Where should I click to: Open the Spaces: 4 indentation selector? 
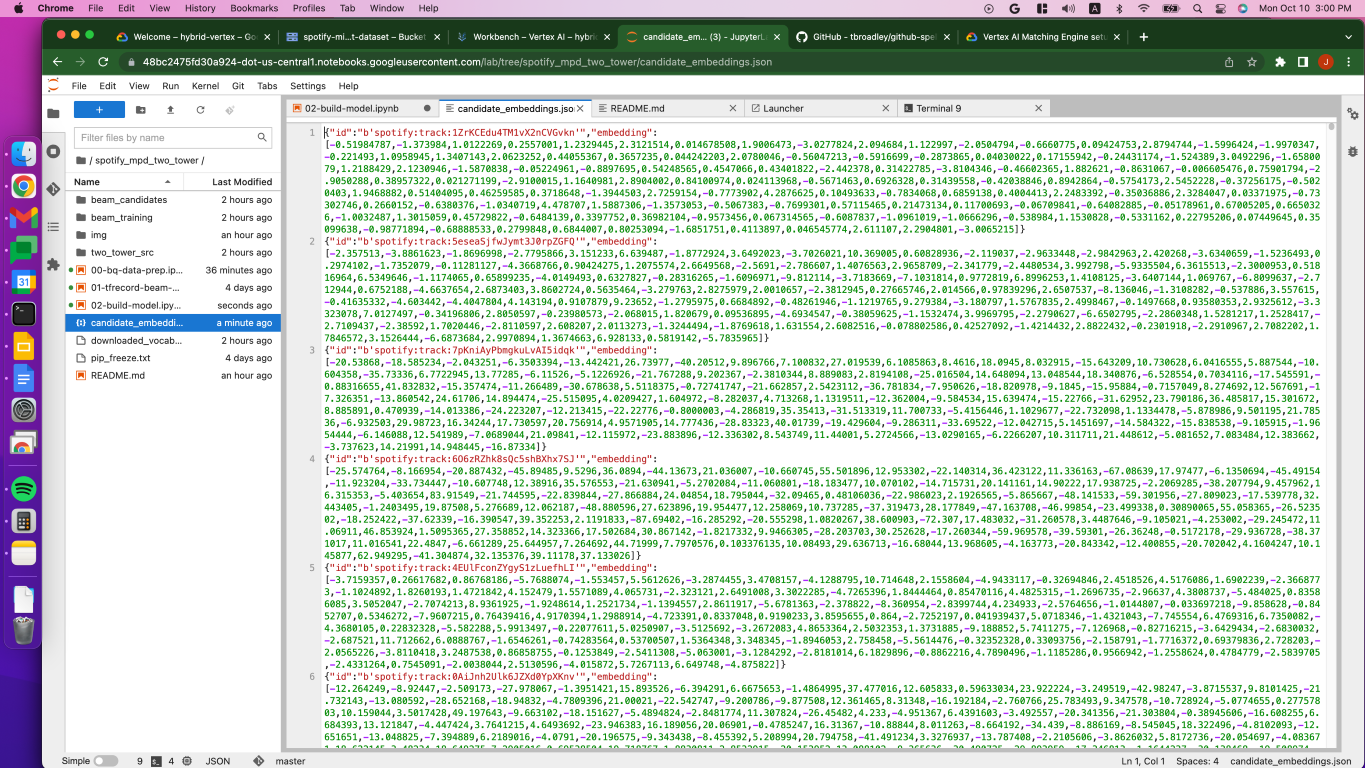(x=1196, y=761)
